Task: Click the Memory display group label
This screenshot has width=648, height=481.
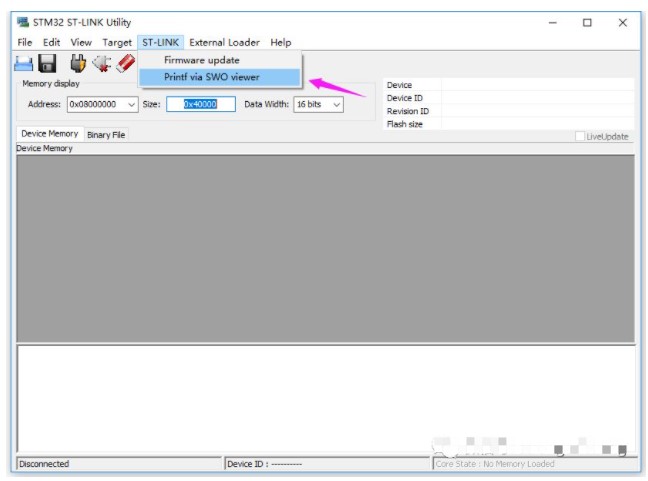Action: pos(50,83)
